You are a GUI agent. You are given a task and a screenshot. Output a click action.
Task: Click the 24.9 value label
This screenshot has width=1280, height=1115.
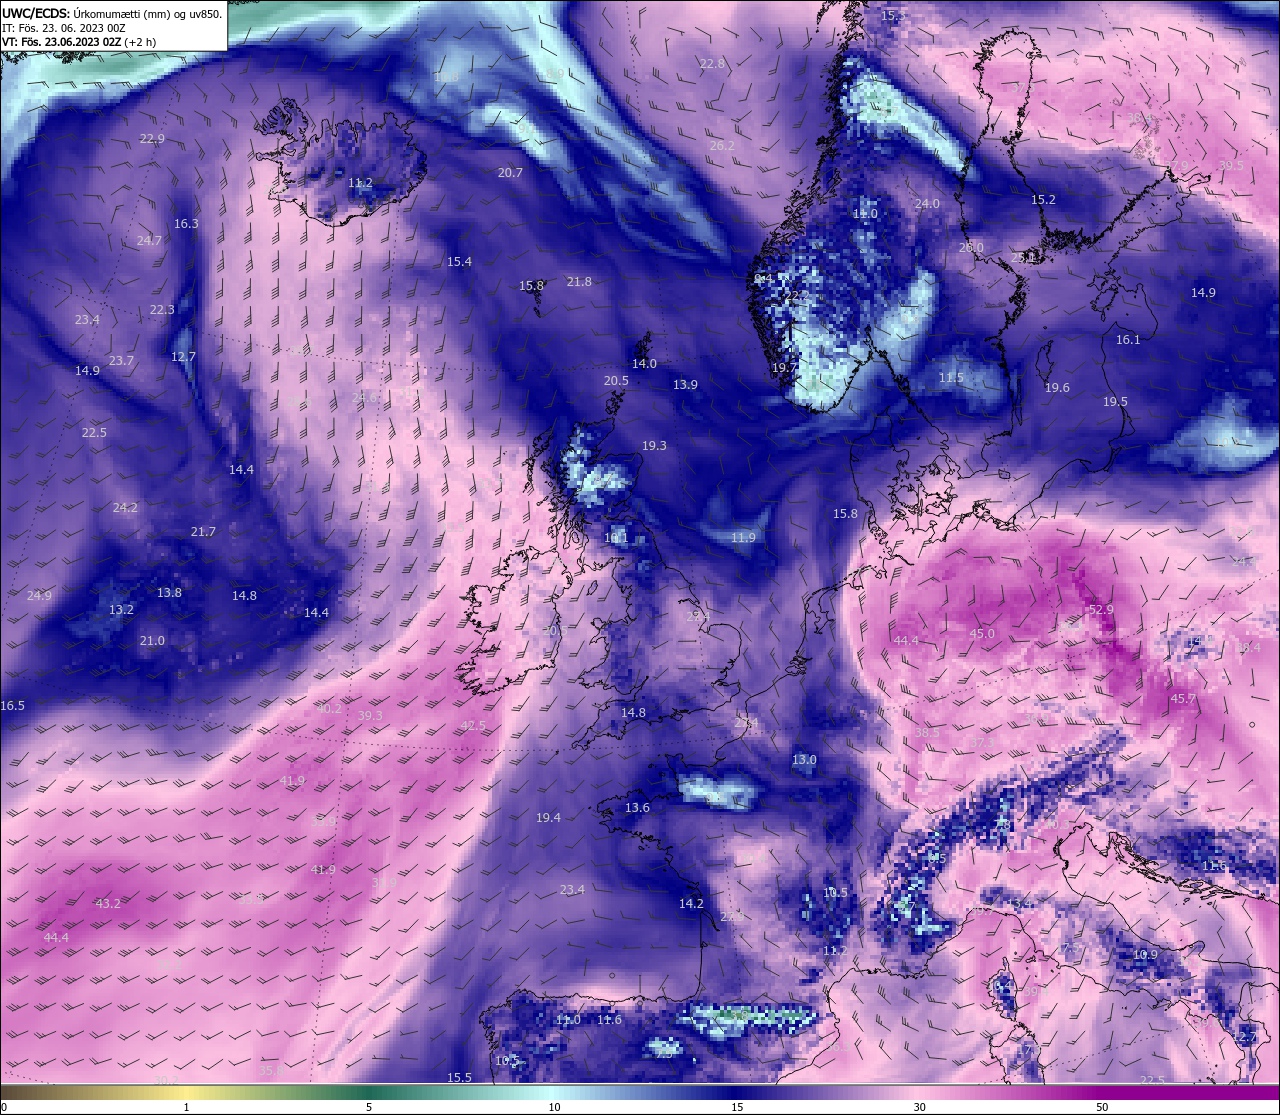pos(39,596)
